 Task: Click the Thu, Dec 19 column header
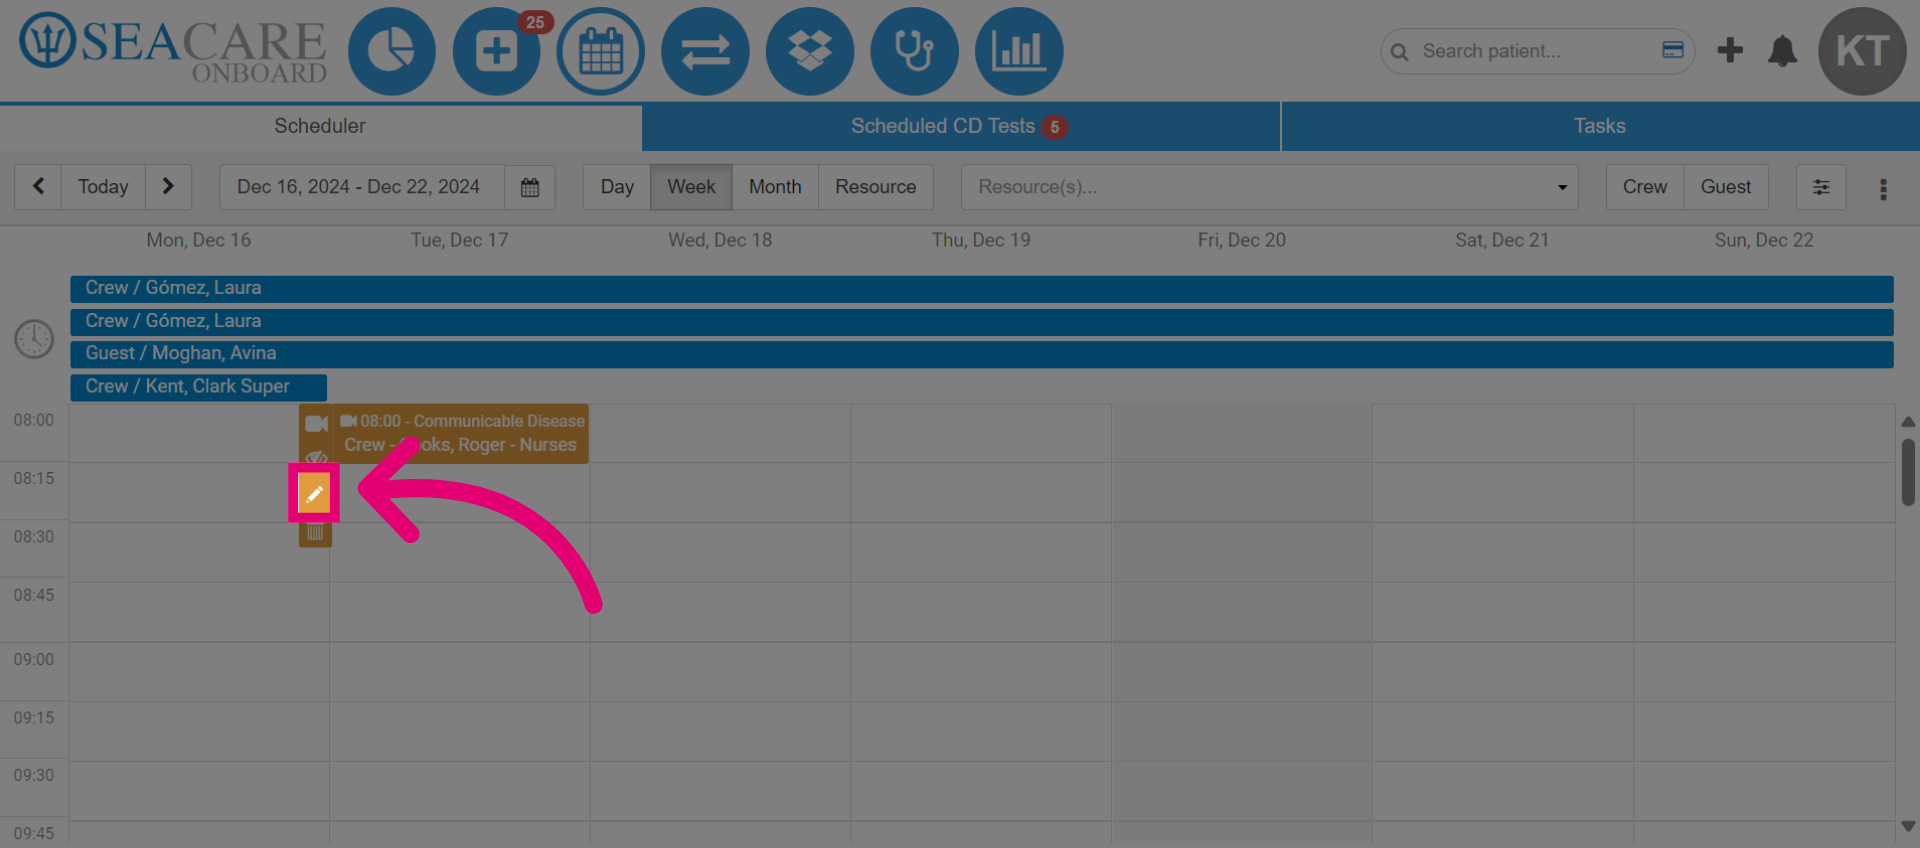981,240
